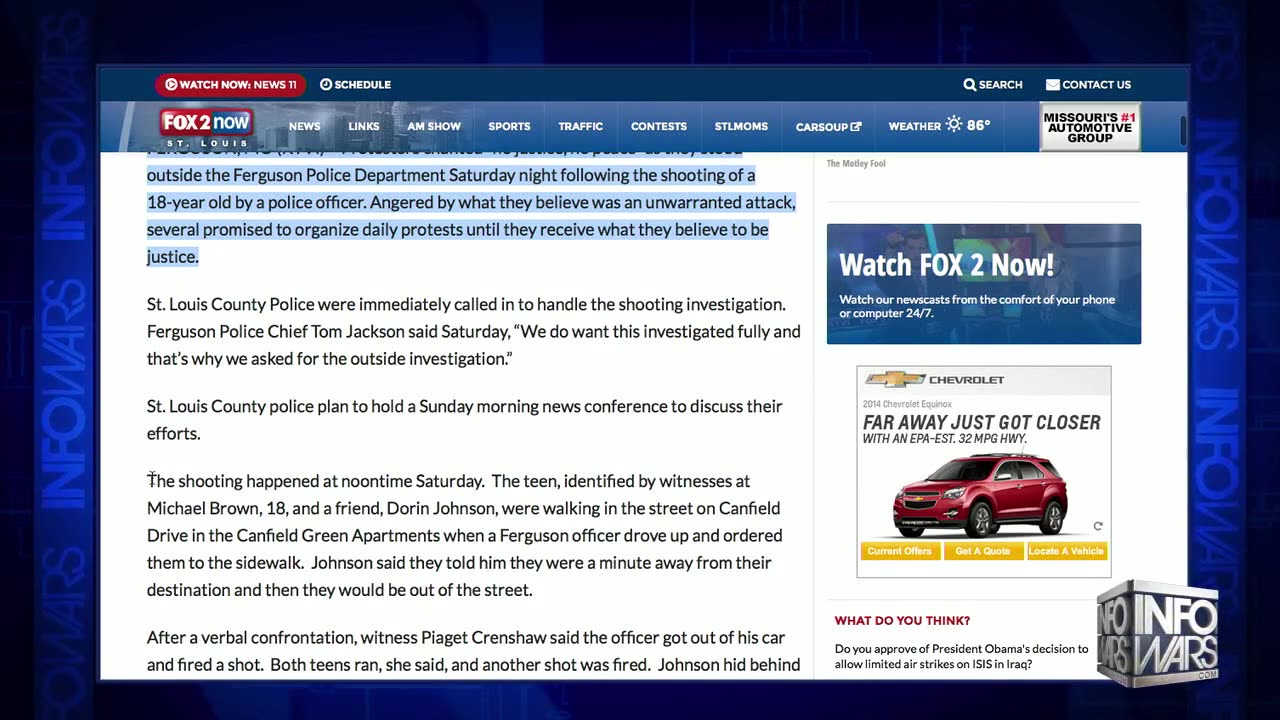Screen dimensions: 1280x720
Task: Click the What Do You Think? poll heading
Action: tap(902, 621)
